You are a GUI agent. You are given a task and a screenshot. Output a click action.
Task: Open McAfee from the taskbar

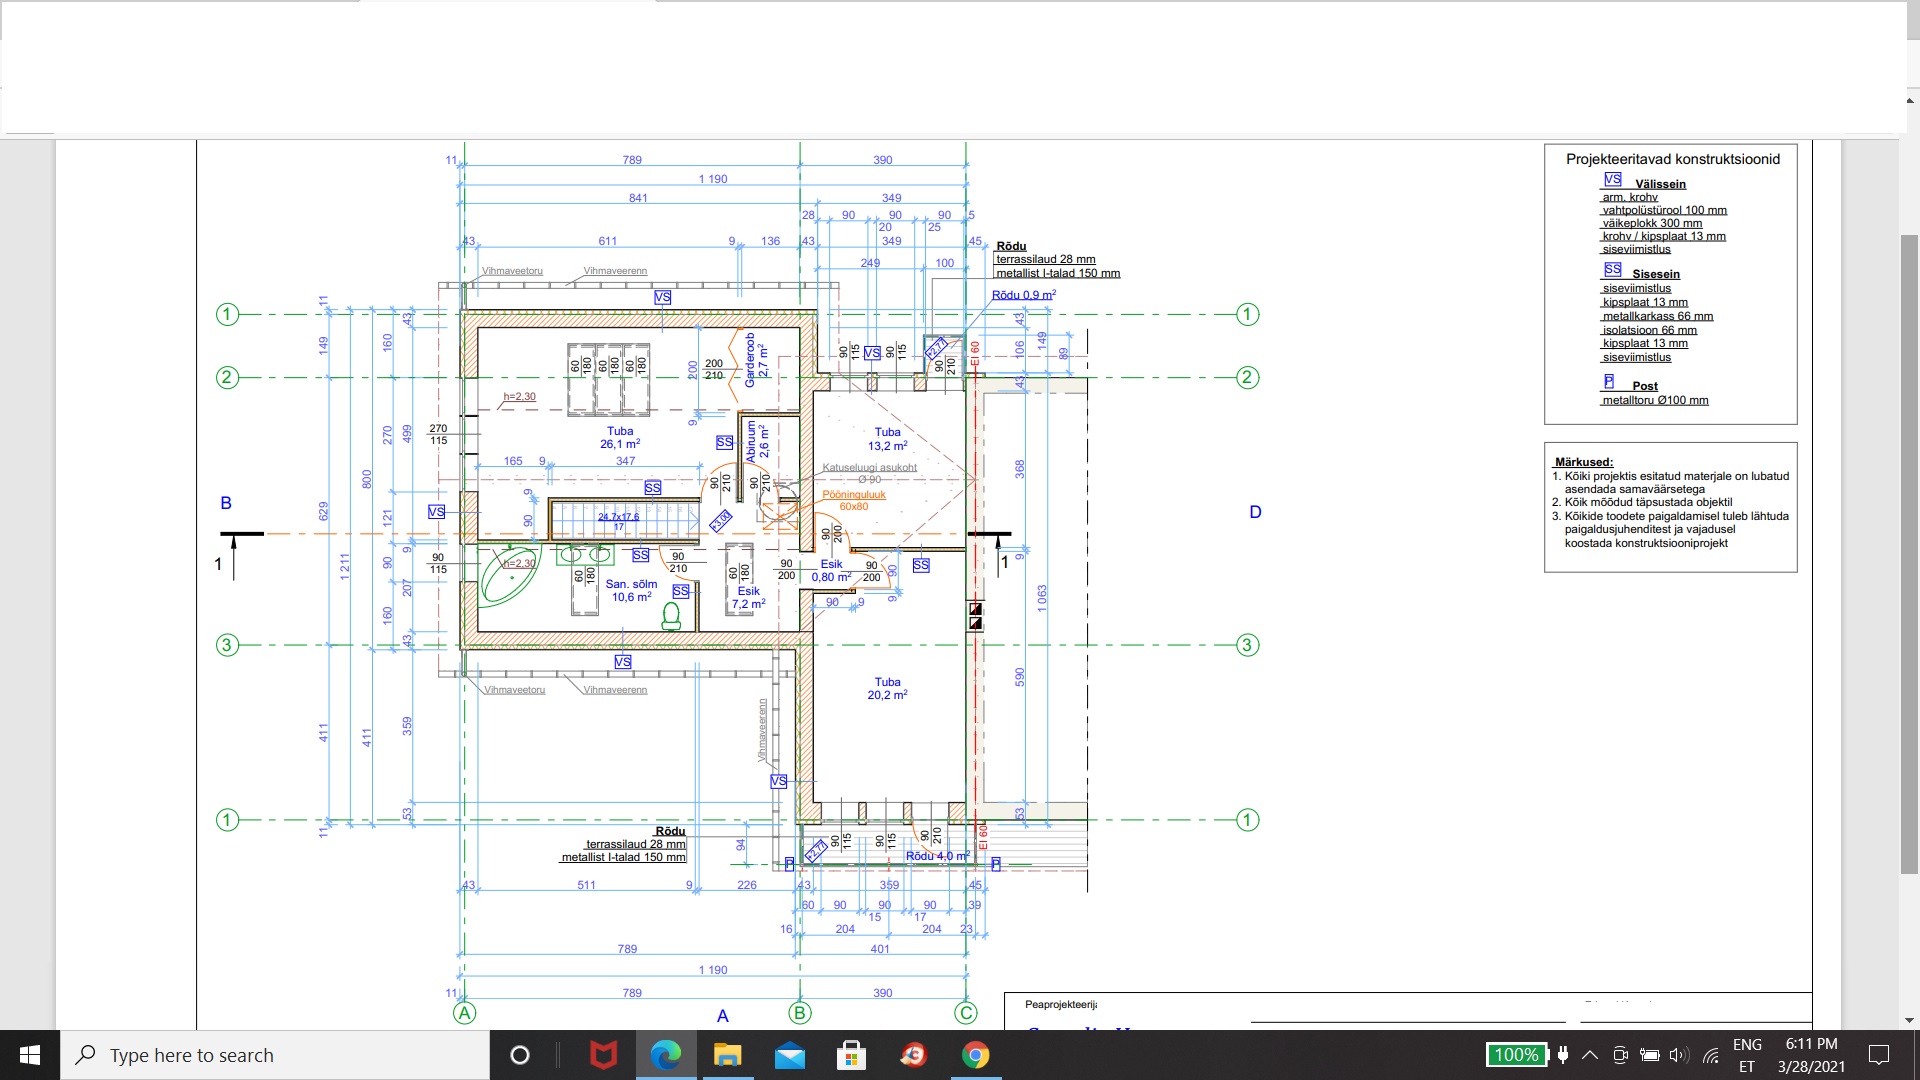[x=603, y=1055]
